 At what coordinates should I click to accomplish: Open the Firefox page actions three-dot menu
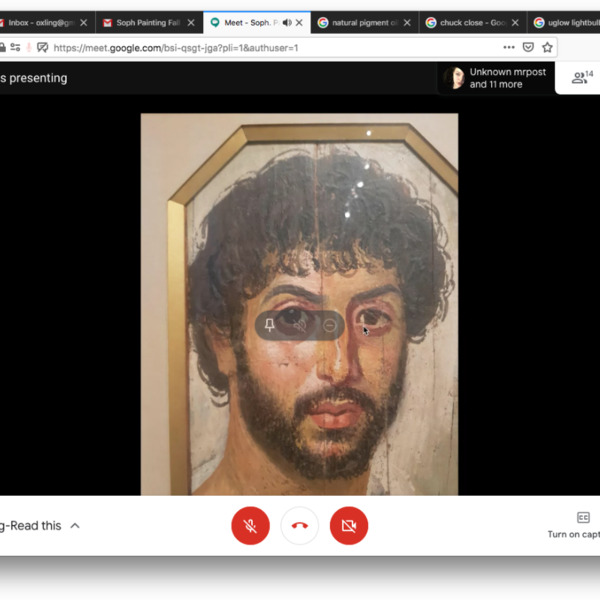point(509,47)
